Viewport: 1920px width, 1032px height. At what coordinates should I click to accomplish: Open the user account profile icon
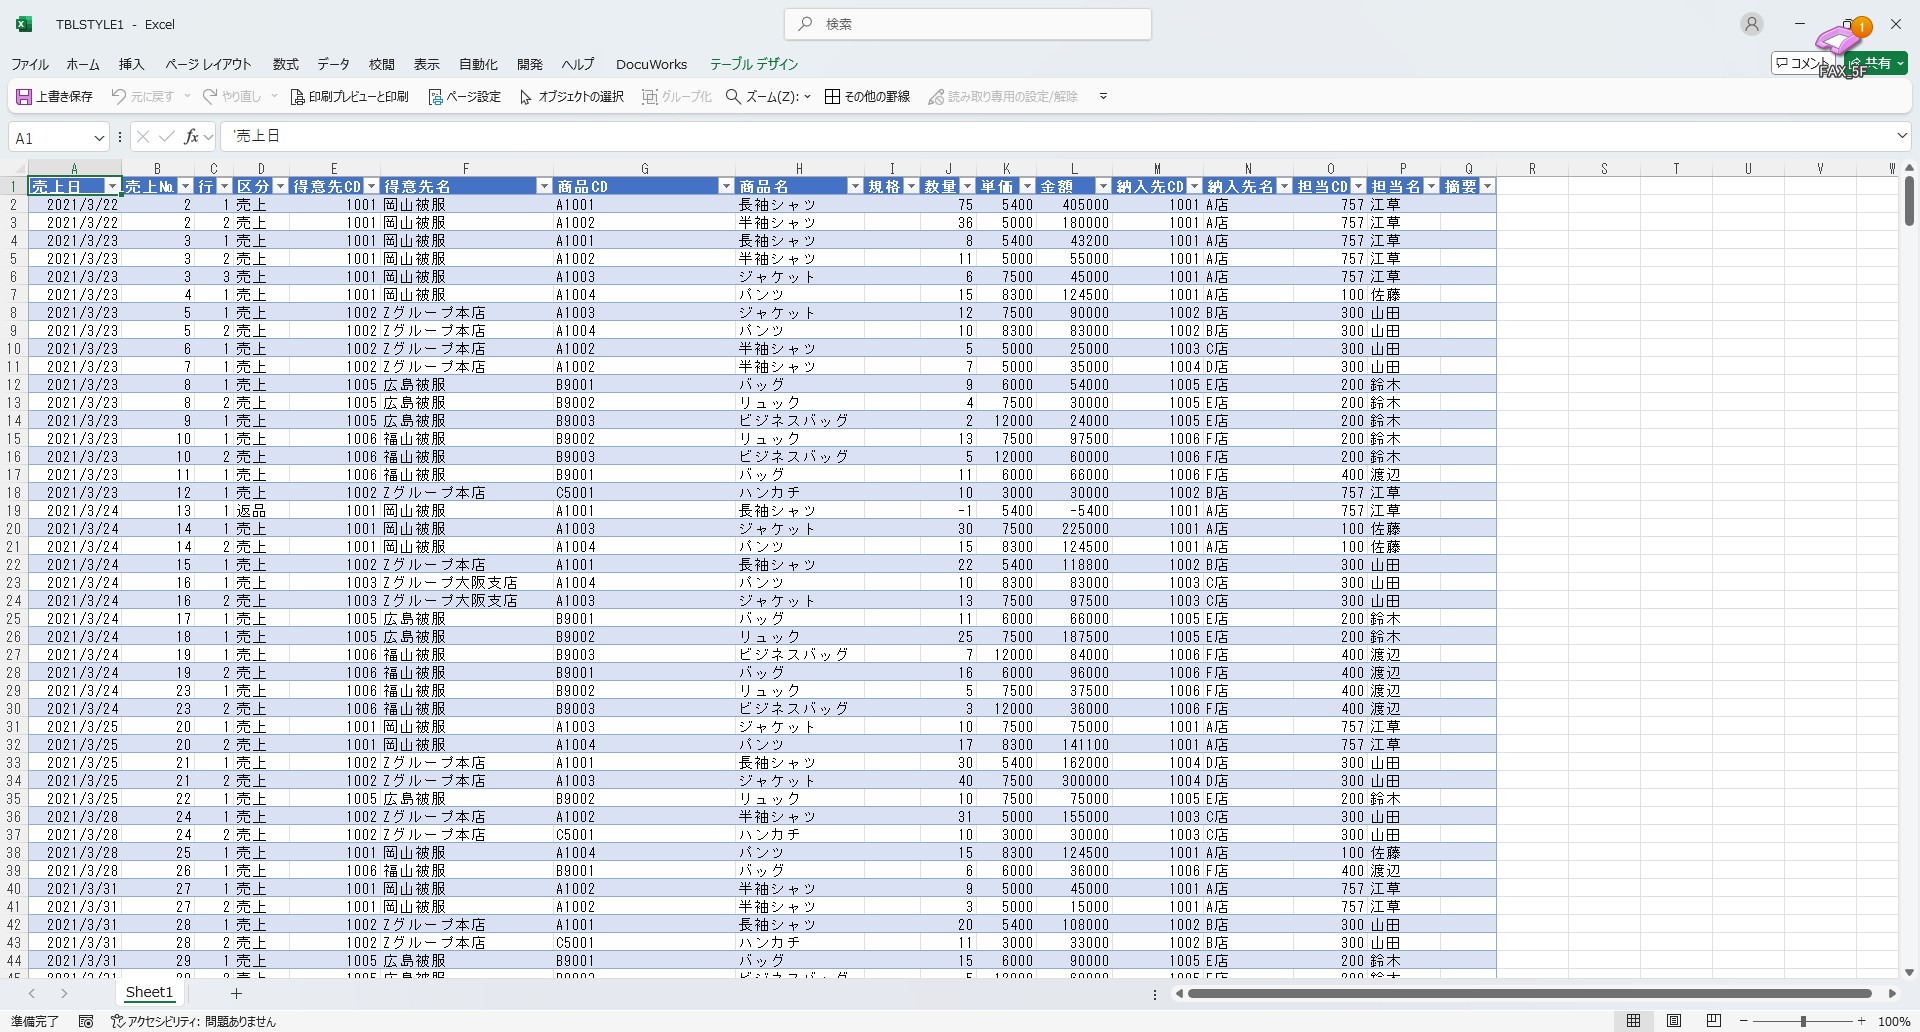point(1751,24)
